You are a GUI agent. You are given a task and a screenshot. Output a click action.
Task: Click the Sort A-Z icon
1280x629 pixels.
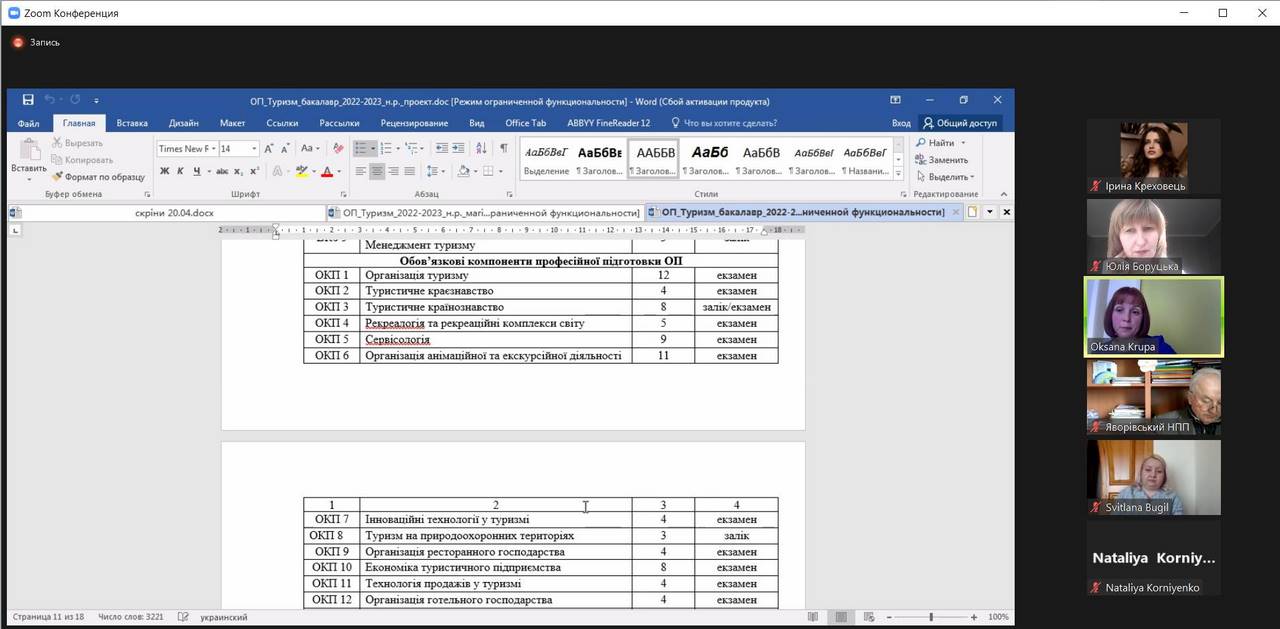[x=479, y=148]
